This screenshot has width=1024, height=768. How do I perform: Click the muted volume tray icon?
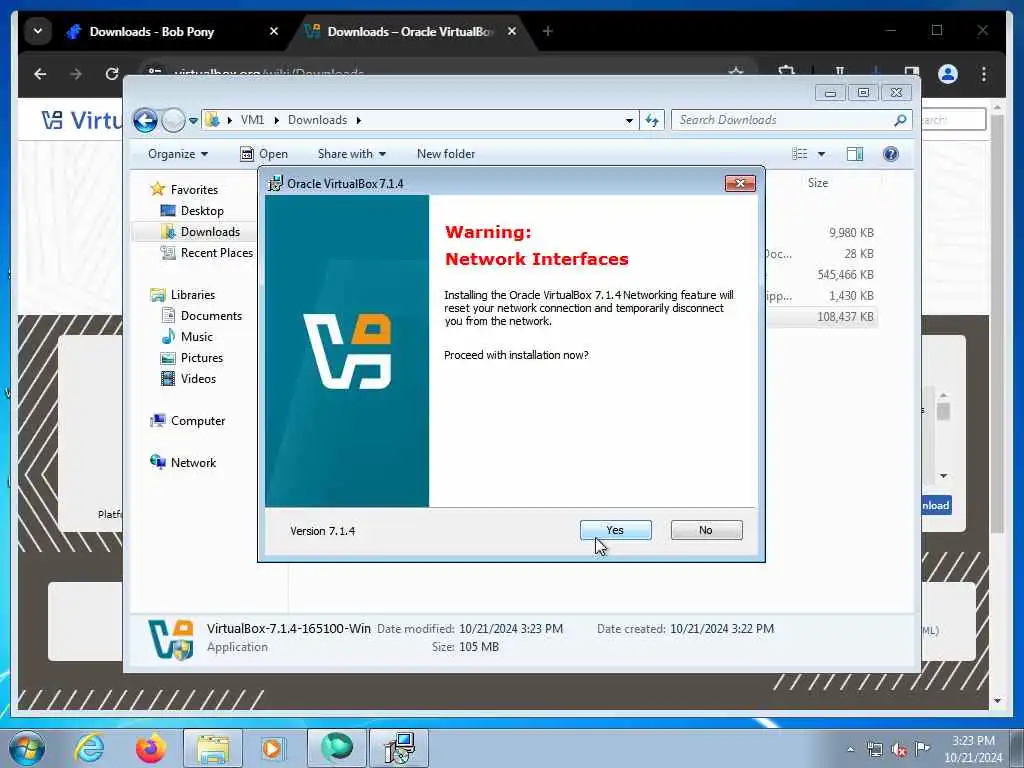tap(899, 750)
